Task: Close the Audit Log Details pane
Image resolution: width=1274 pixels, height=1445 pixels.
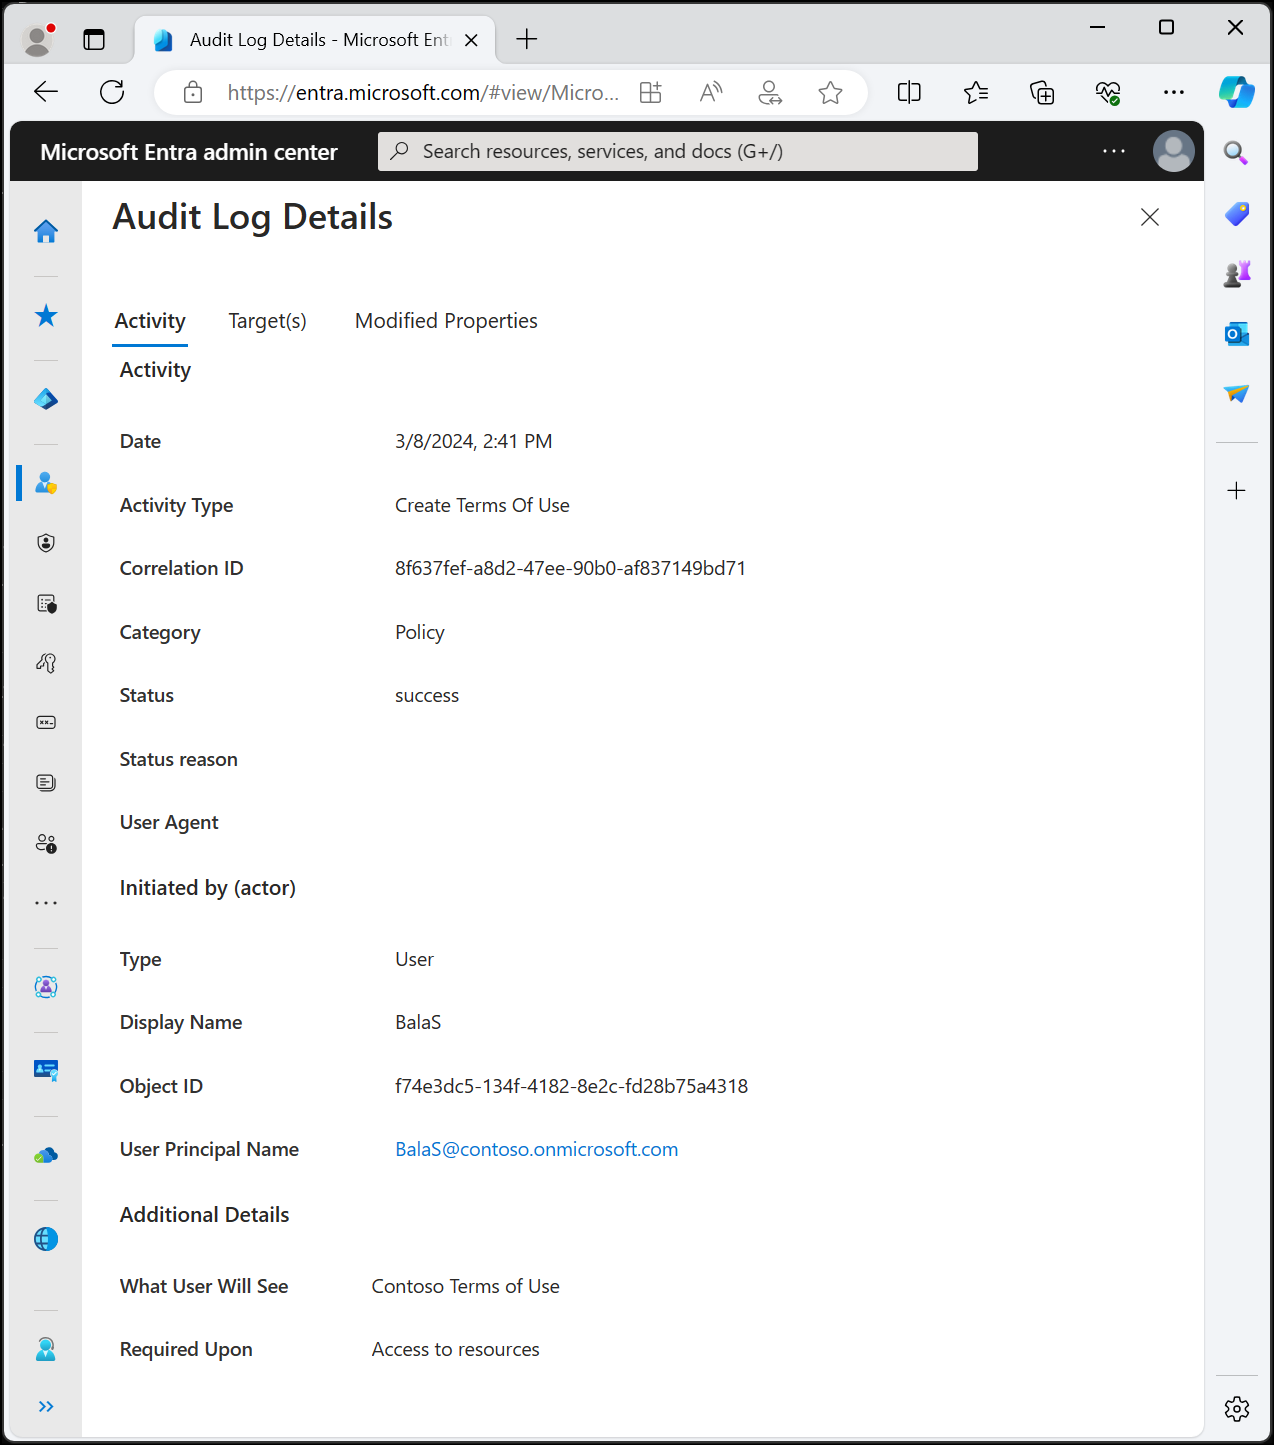Action: (1149, 217)
